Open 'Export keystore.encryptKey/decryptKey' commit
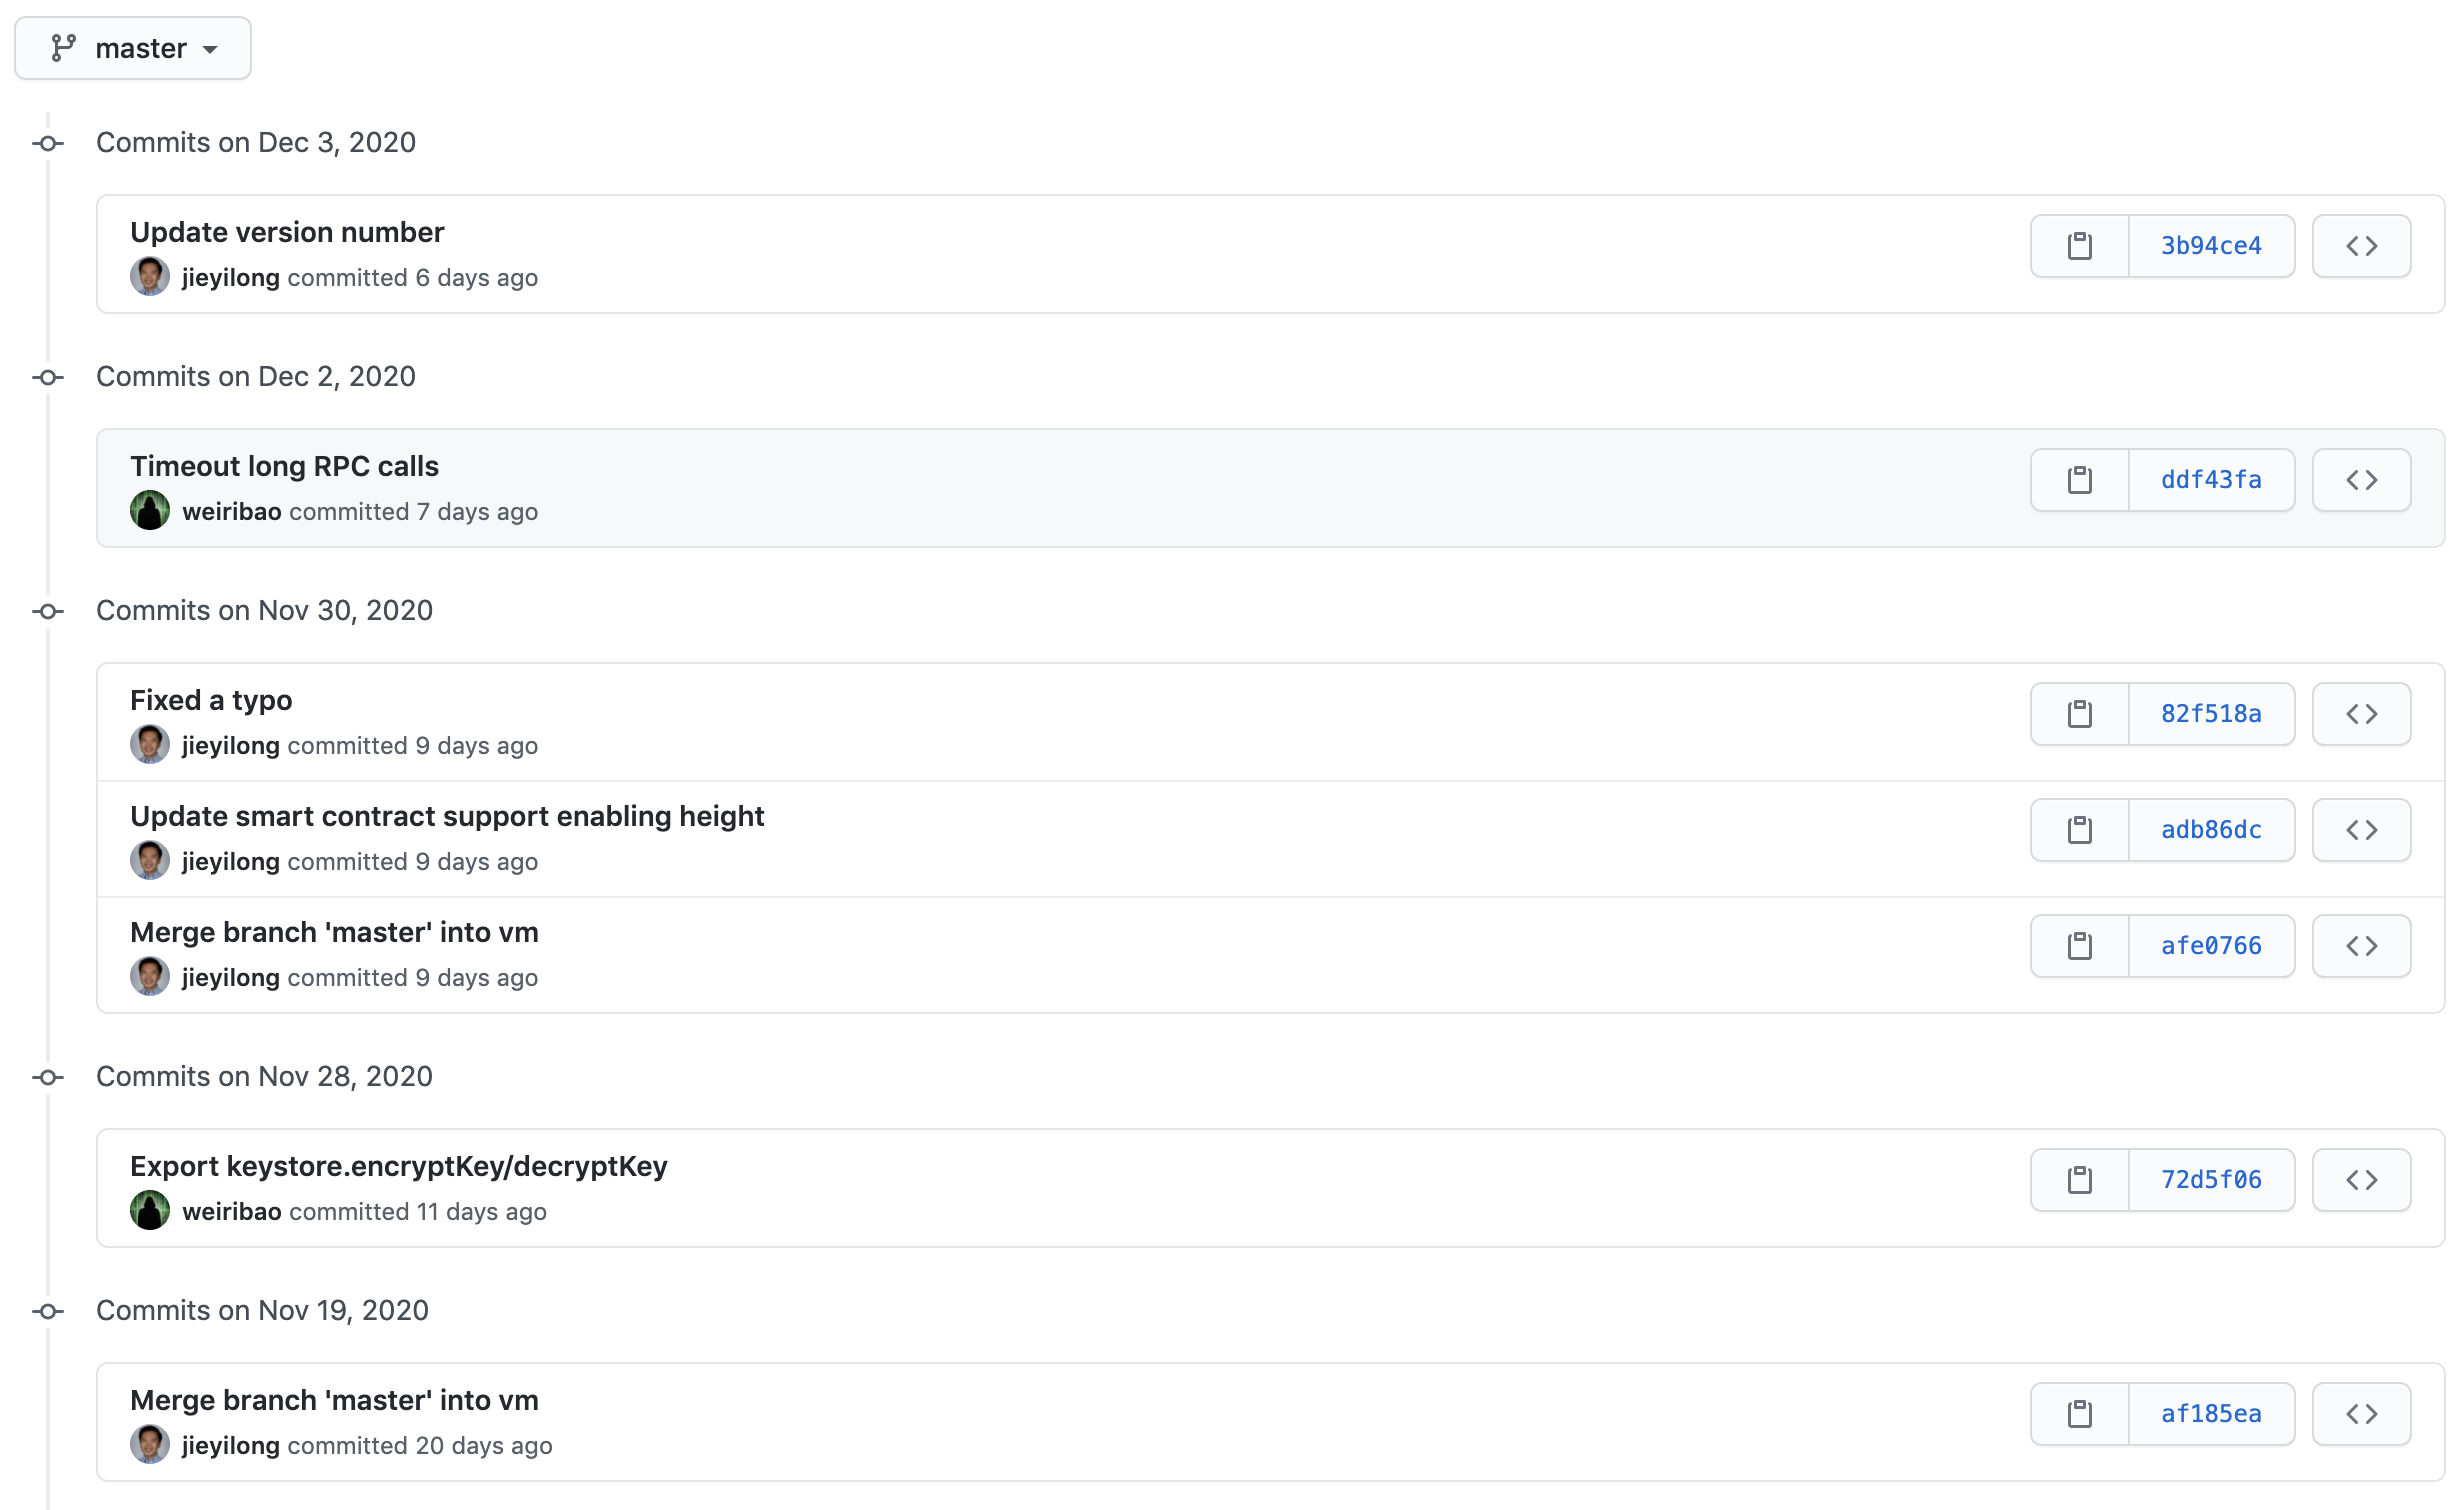2456x1510 pixels. pos(398,1166)
